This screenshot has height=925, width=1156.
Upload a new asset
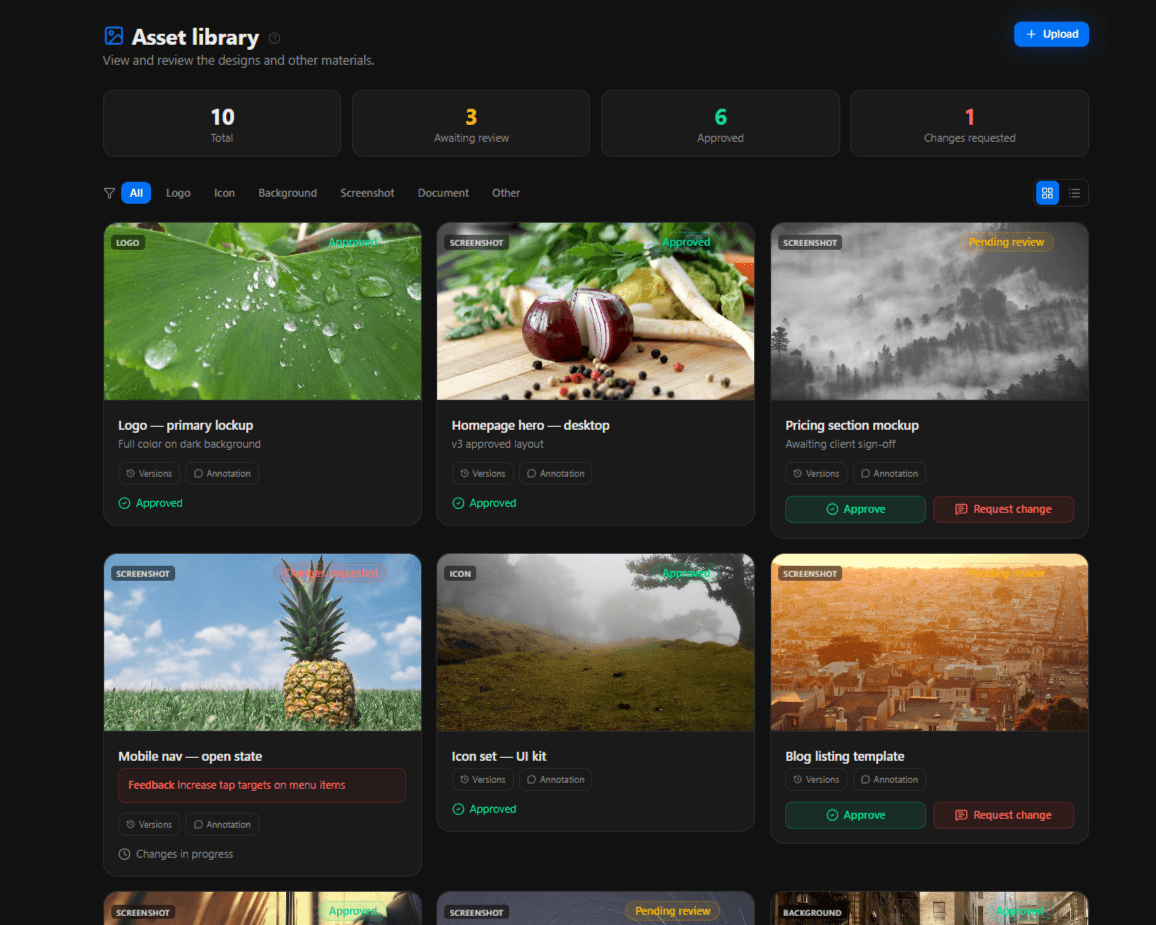pos(1051,34)
